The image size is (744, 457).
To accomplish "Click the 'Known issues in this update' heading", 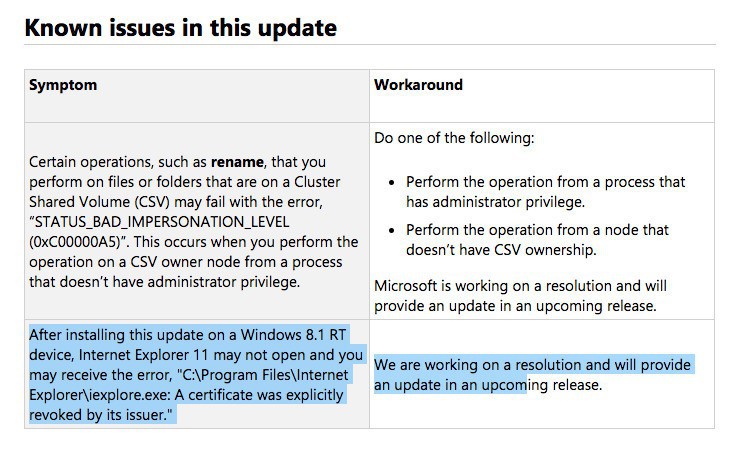I will tap(180, 27).
